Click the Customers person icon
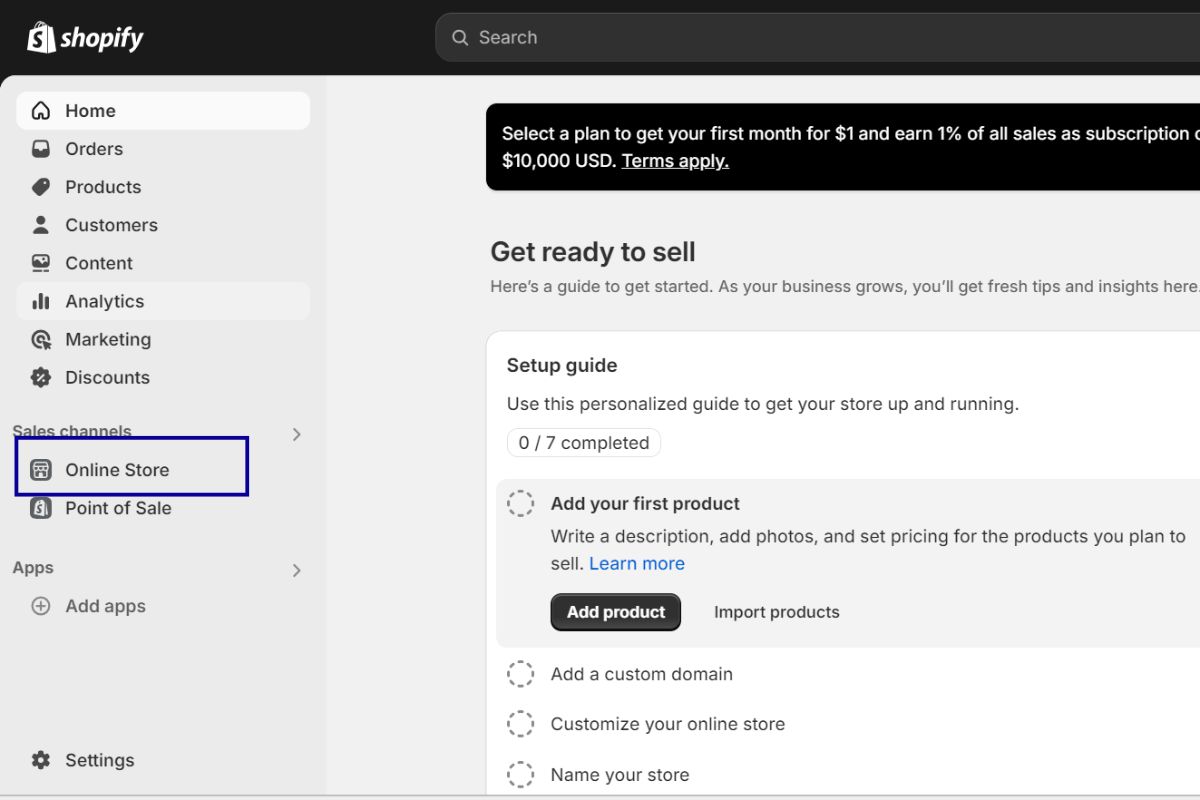The width and height of the screenshot is (1200, 800). click(x=40, y=224)
